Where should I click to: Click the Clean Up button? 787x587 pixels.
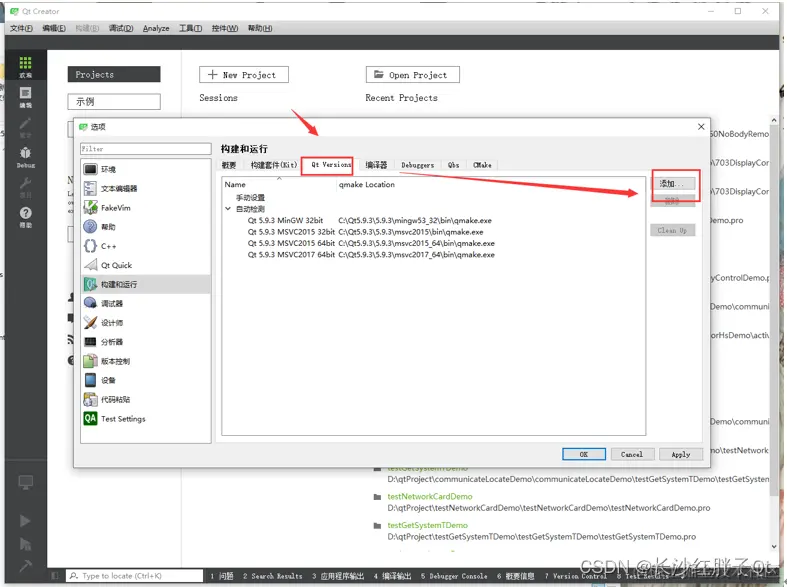673,231
